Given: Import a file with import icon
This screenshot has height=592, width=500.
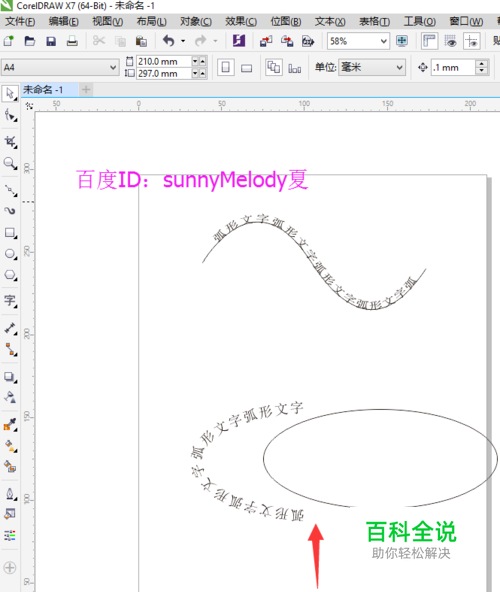Looking at the screenshot, I should click(266, 41).
